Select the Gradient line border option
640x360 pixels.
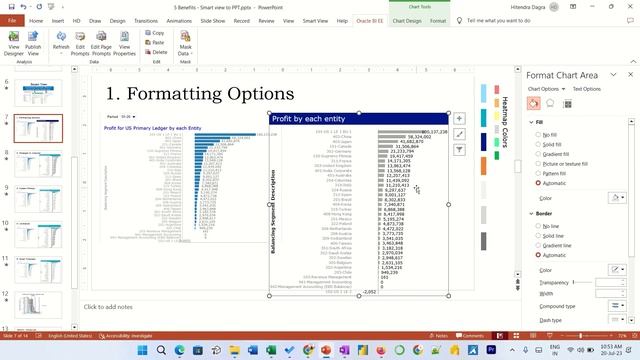pyautogui.click(x=553, y=246)
